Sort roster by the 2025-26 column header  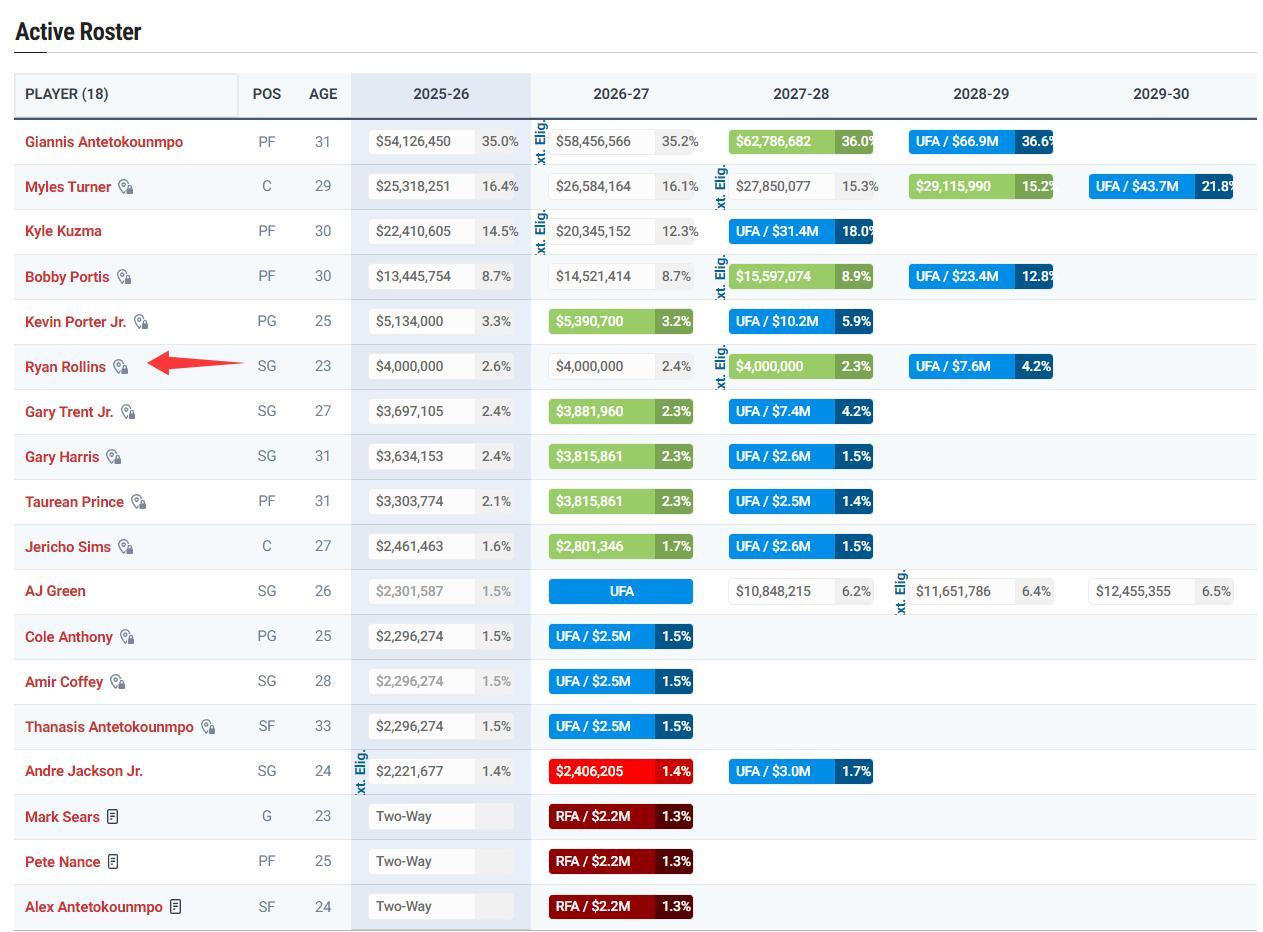440,94
